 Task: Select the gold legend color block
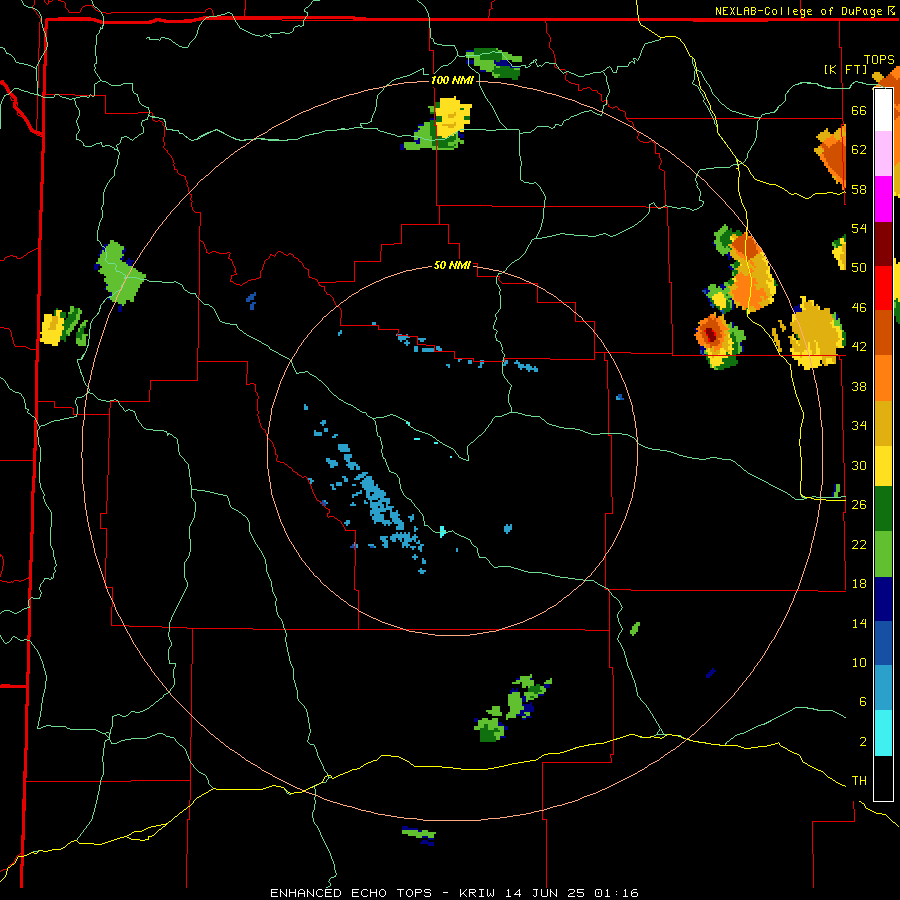coord(883,423)
